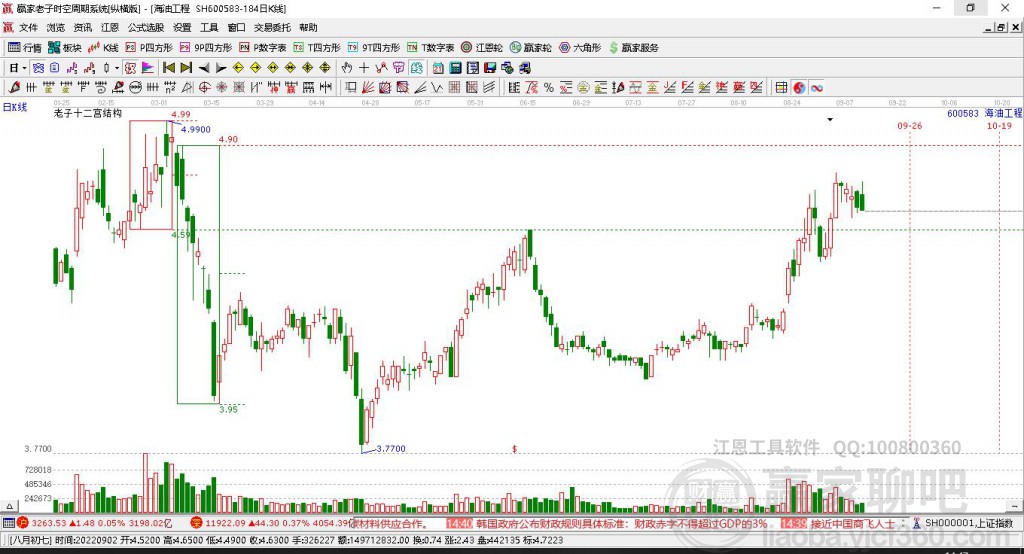Select the zigzag wave line tool
This screenshot has width=1024, height=554.
(437, 88)
